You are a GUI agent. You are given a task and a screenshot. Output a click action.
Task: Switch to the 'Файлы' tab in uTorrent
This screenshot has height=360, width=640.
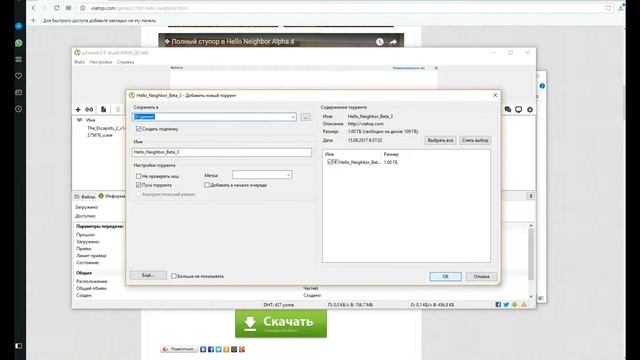tap(85, 197)
